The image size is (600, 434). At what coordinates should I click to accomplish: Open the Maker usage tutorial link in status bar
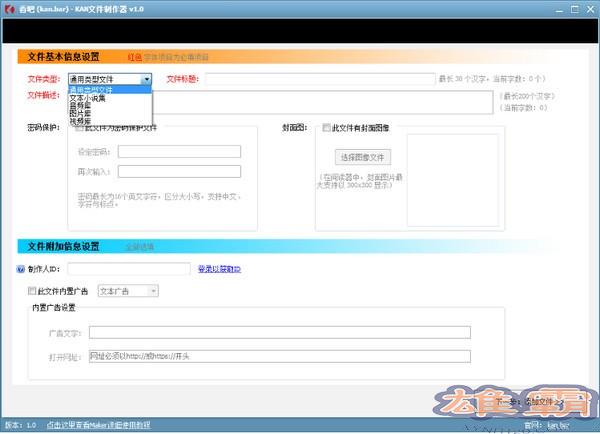click(99, 425)
